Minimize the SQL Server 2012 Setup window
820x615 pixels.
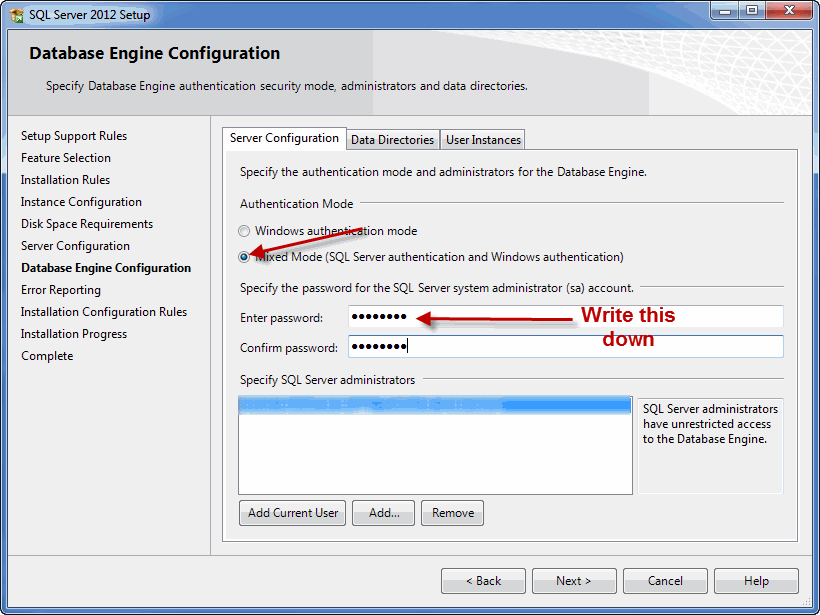[x=725, y=11]
